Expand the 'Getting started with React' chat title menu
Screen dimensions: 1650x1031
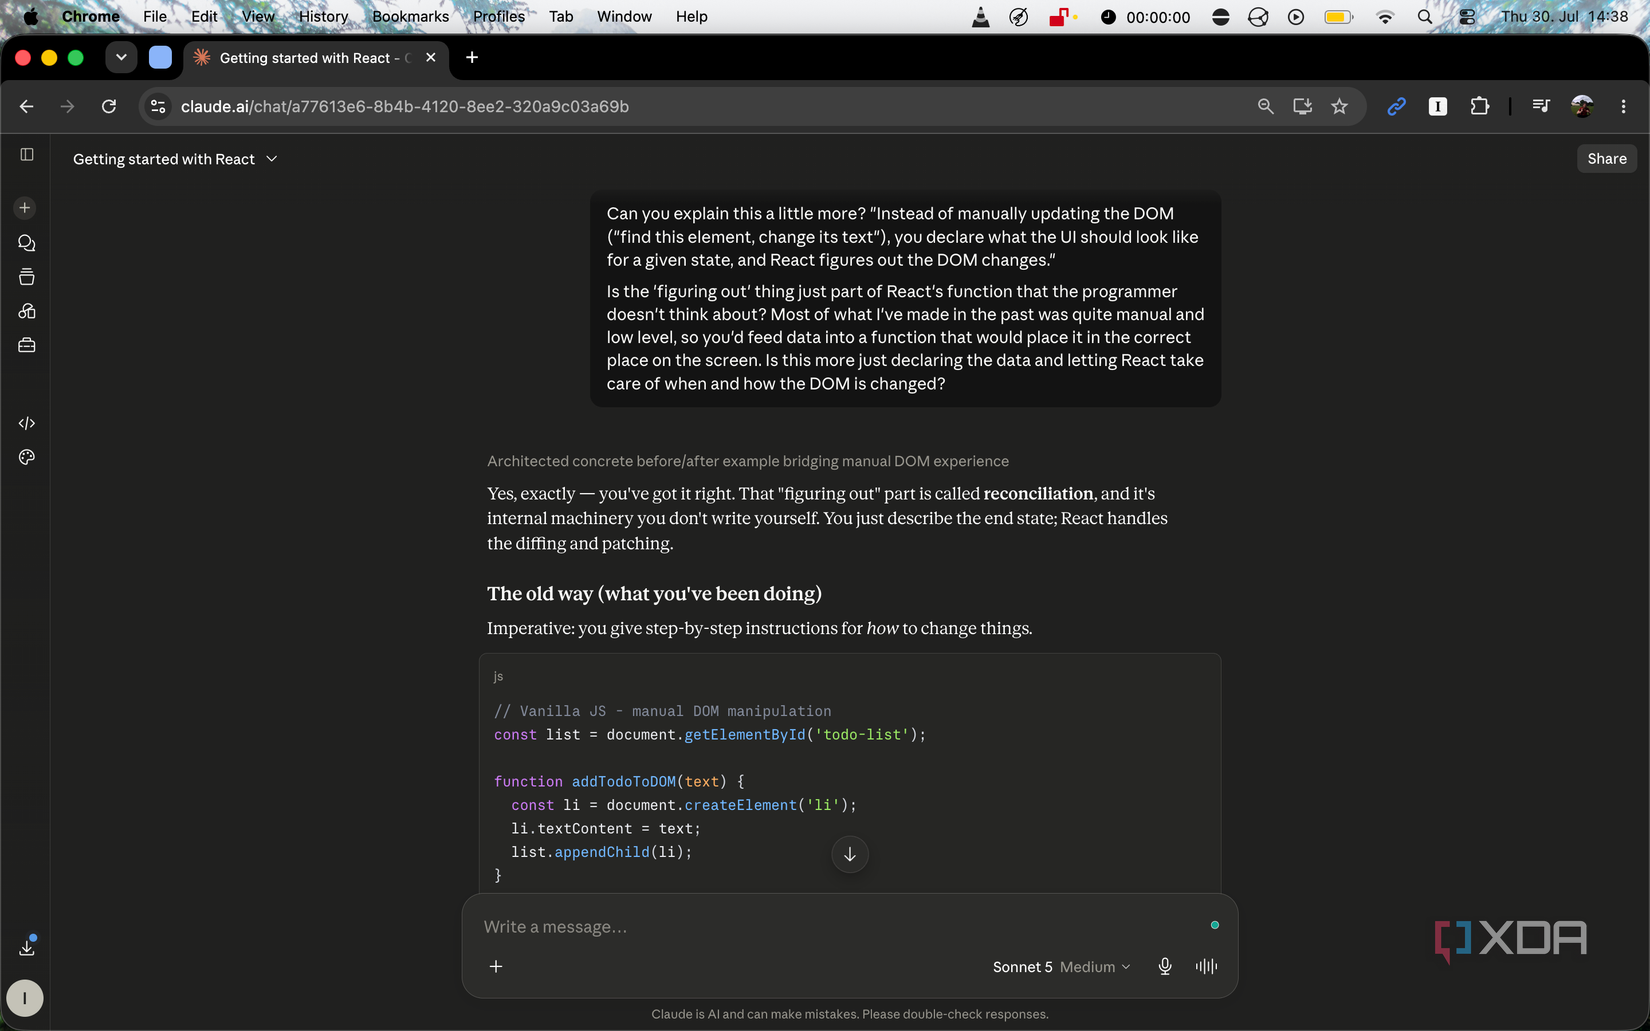tap(175, 159)
